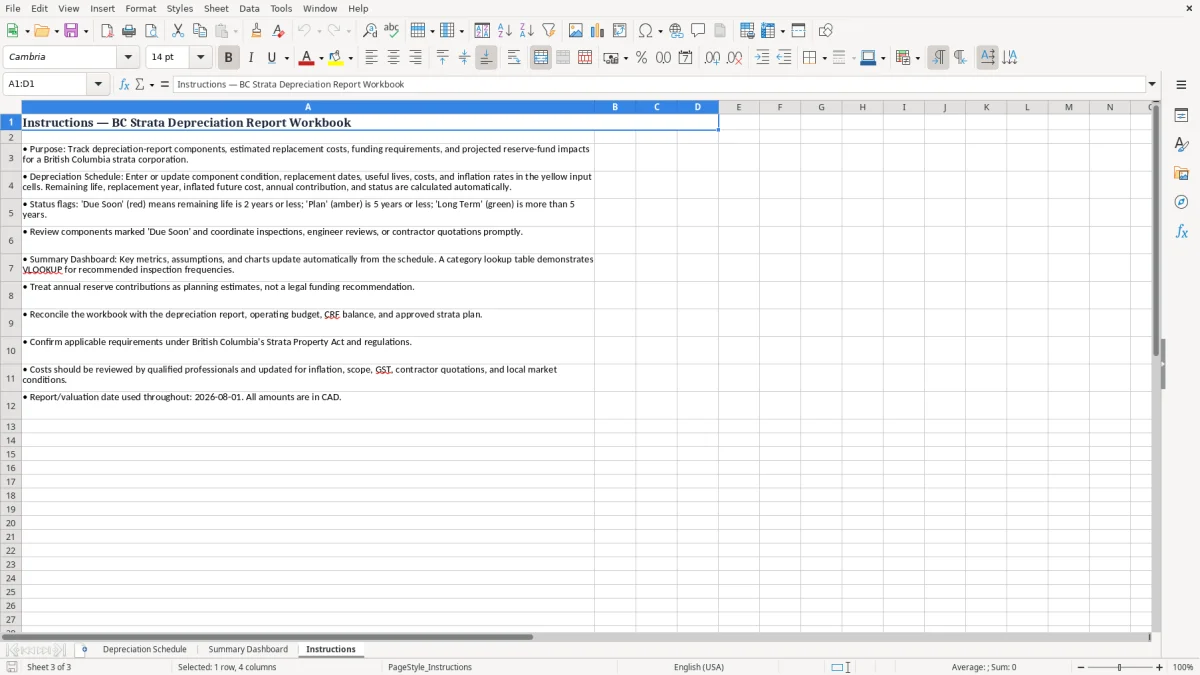The height and width of the screenshot is (675, 1200).
Task: Open the Sheet menu
Action: coord(216,8)
